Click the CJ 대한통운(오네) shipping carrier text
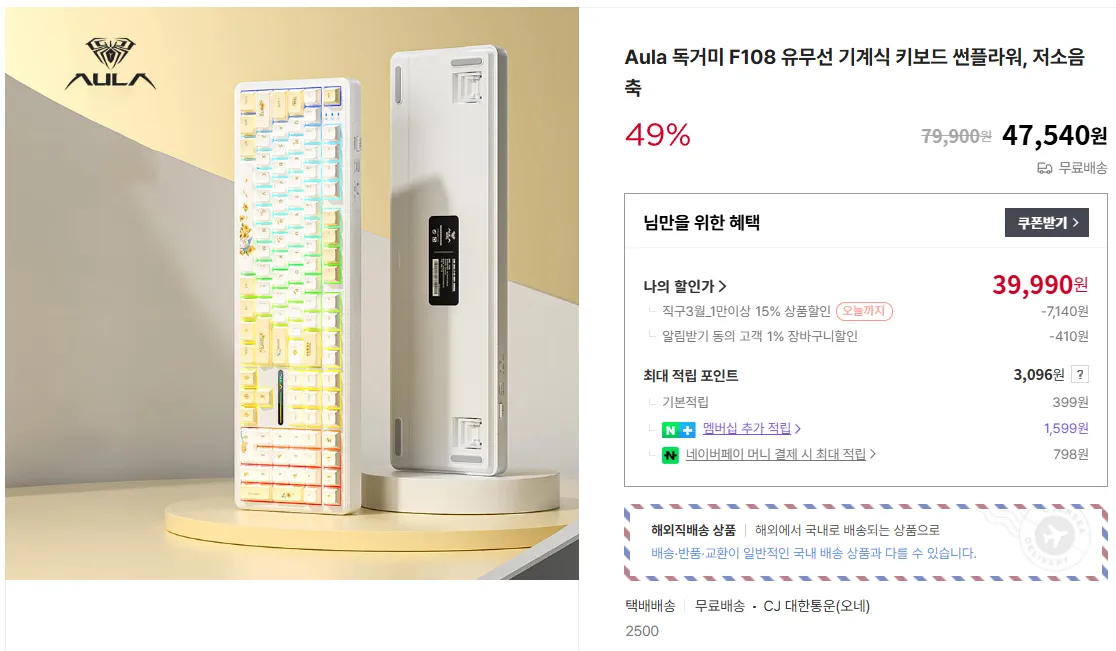Screen dimensions: 1116x651 click(x=814, y=605)
